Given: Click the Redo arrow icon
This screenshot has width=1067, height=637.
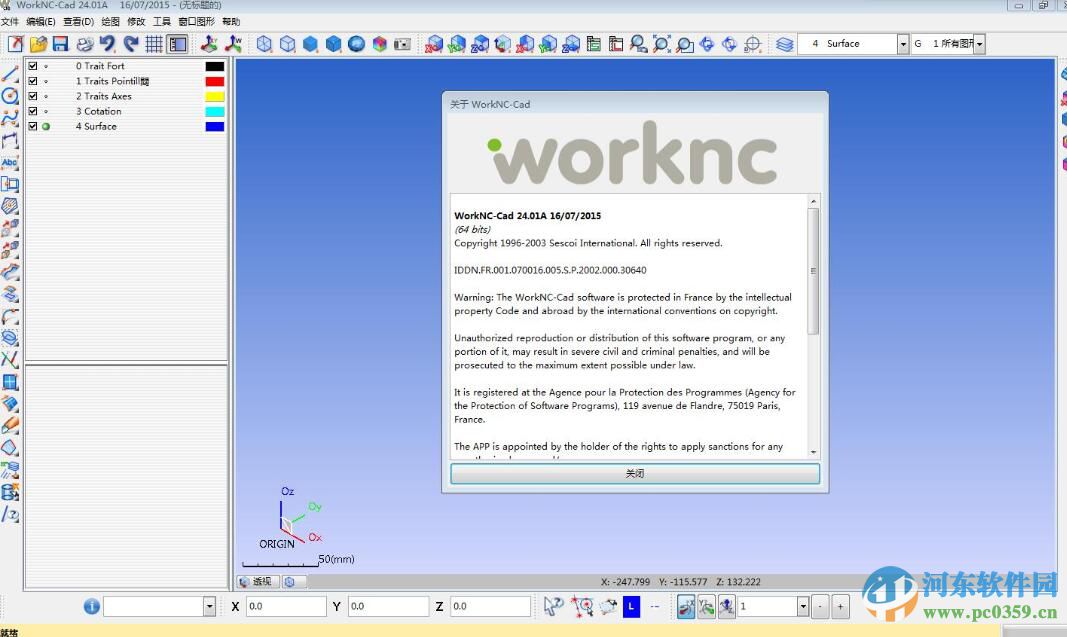Looking at the screenshot, I should click(128, 43).
